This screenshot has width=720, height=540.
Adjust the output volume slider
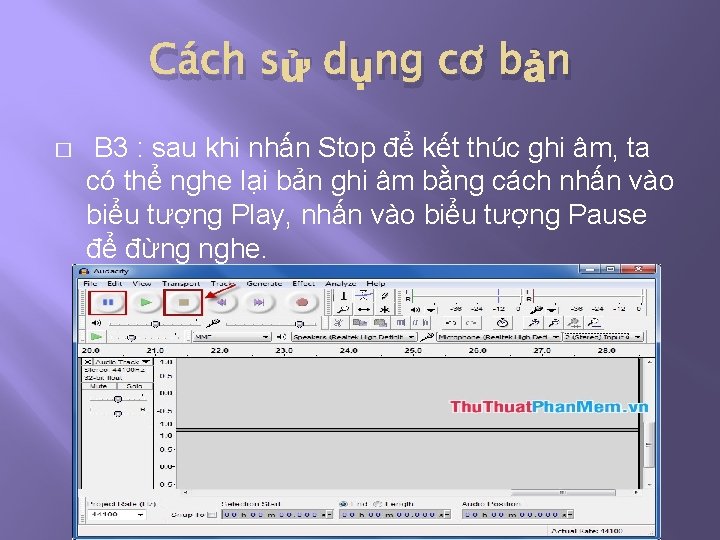(155, 324)
